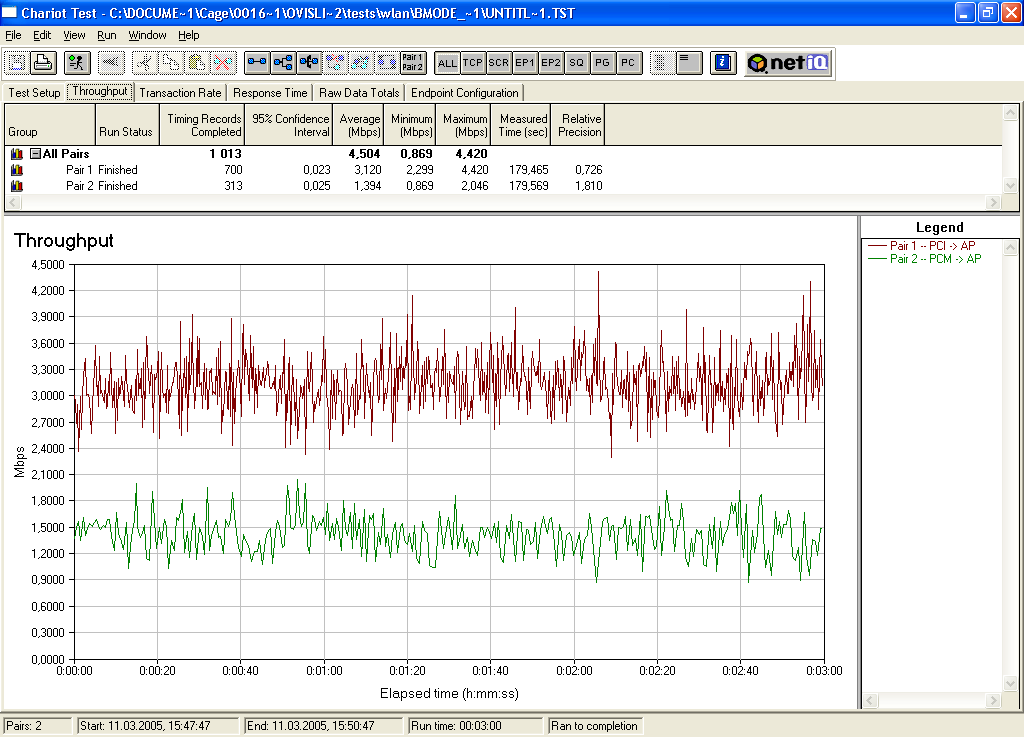Toggle the ALL group filter button

447,63
